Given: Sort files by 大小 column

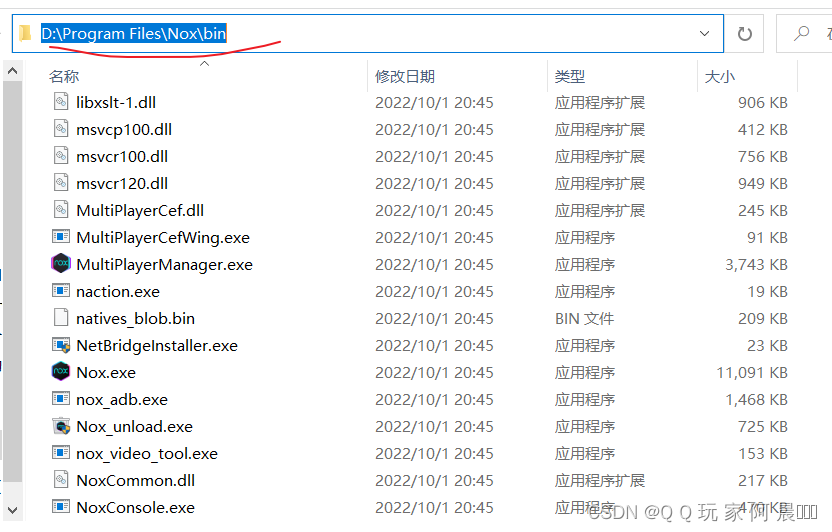Looking at the screenshot, I should coord(720,76).
